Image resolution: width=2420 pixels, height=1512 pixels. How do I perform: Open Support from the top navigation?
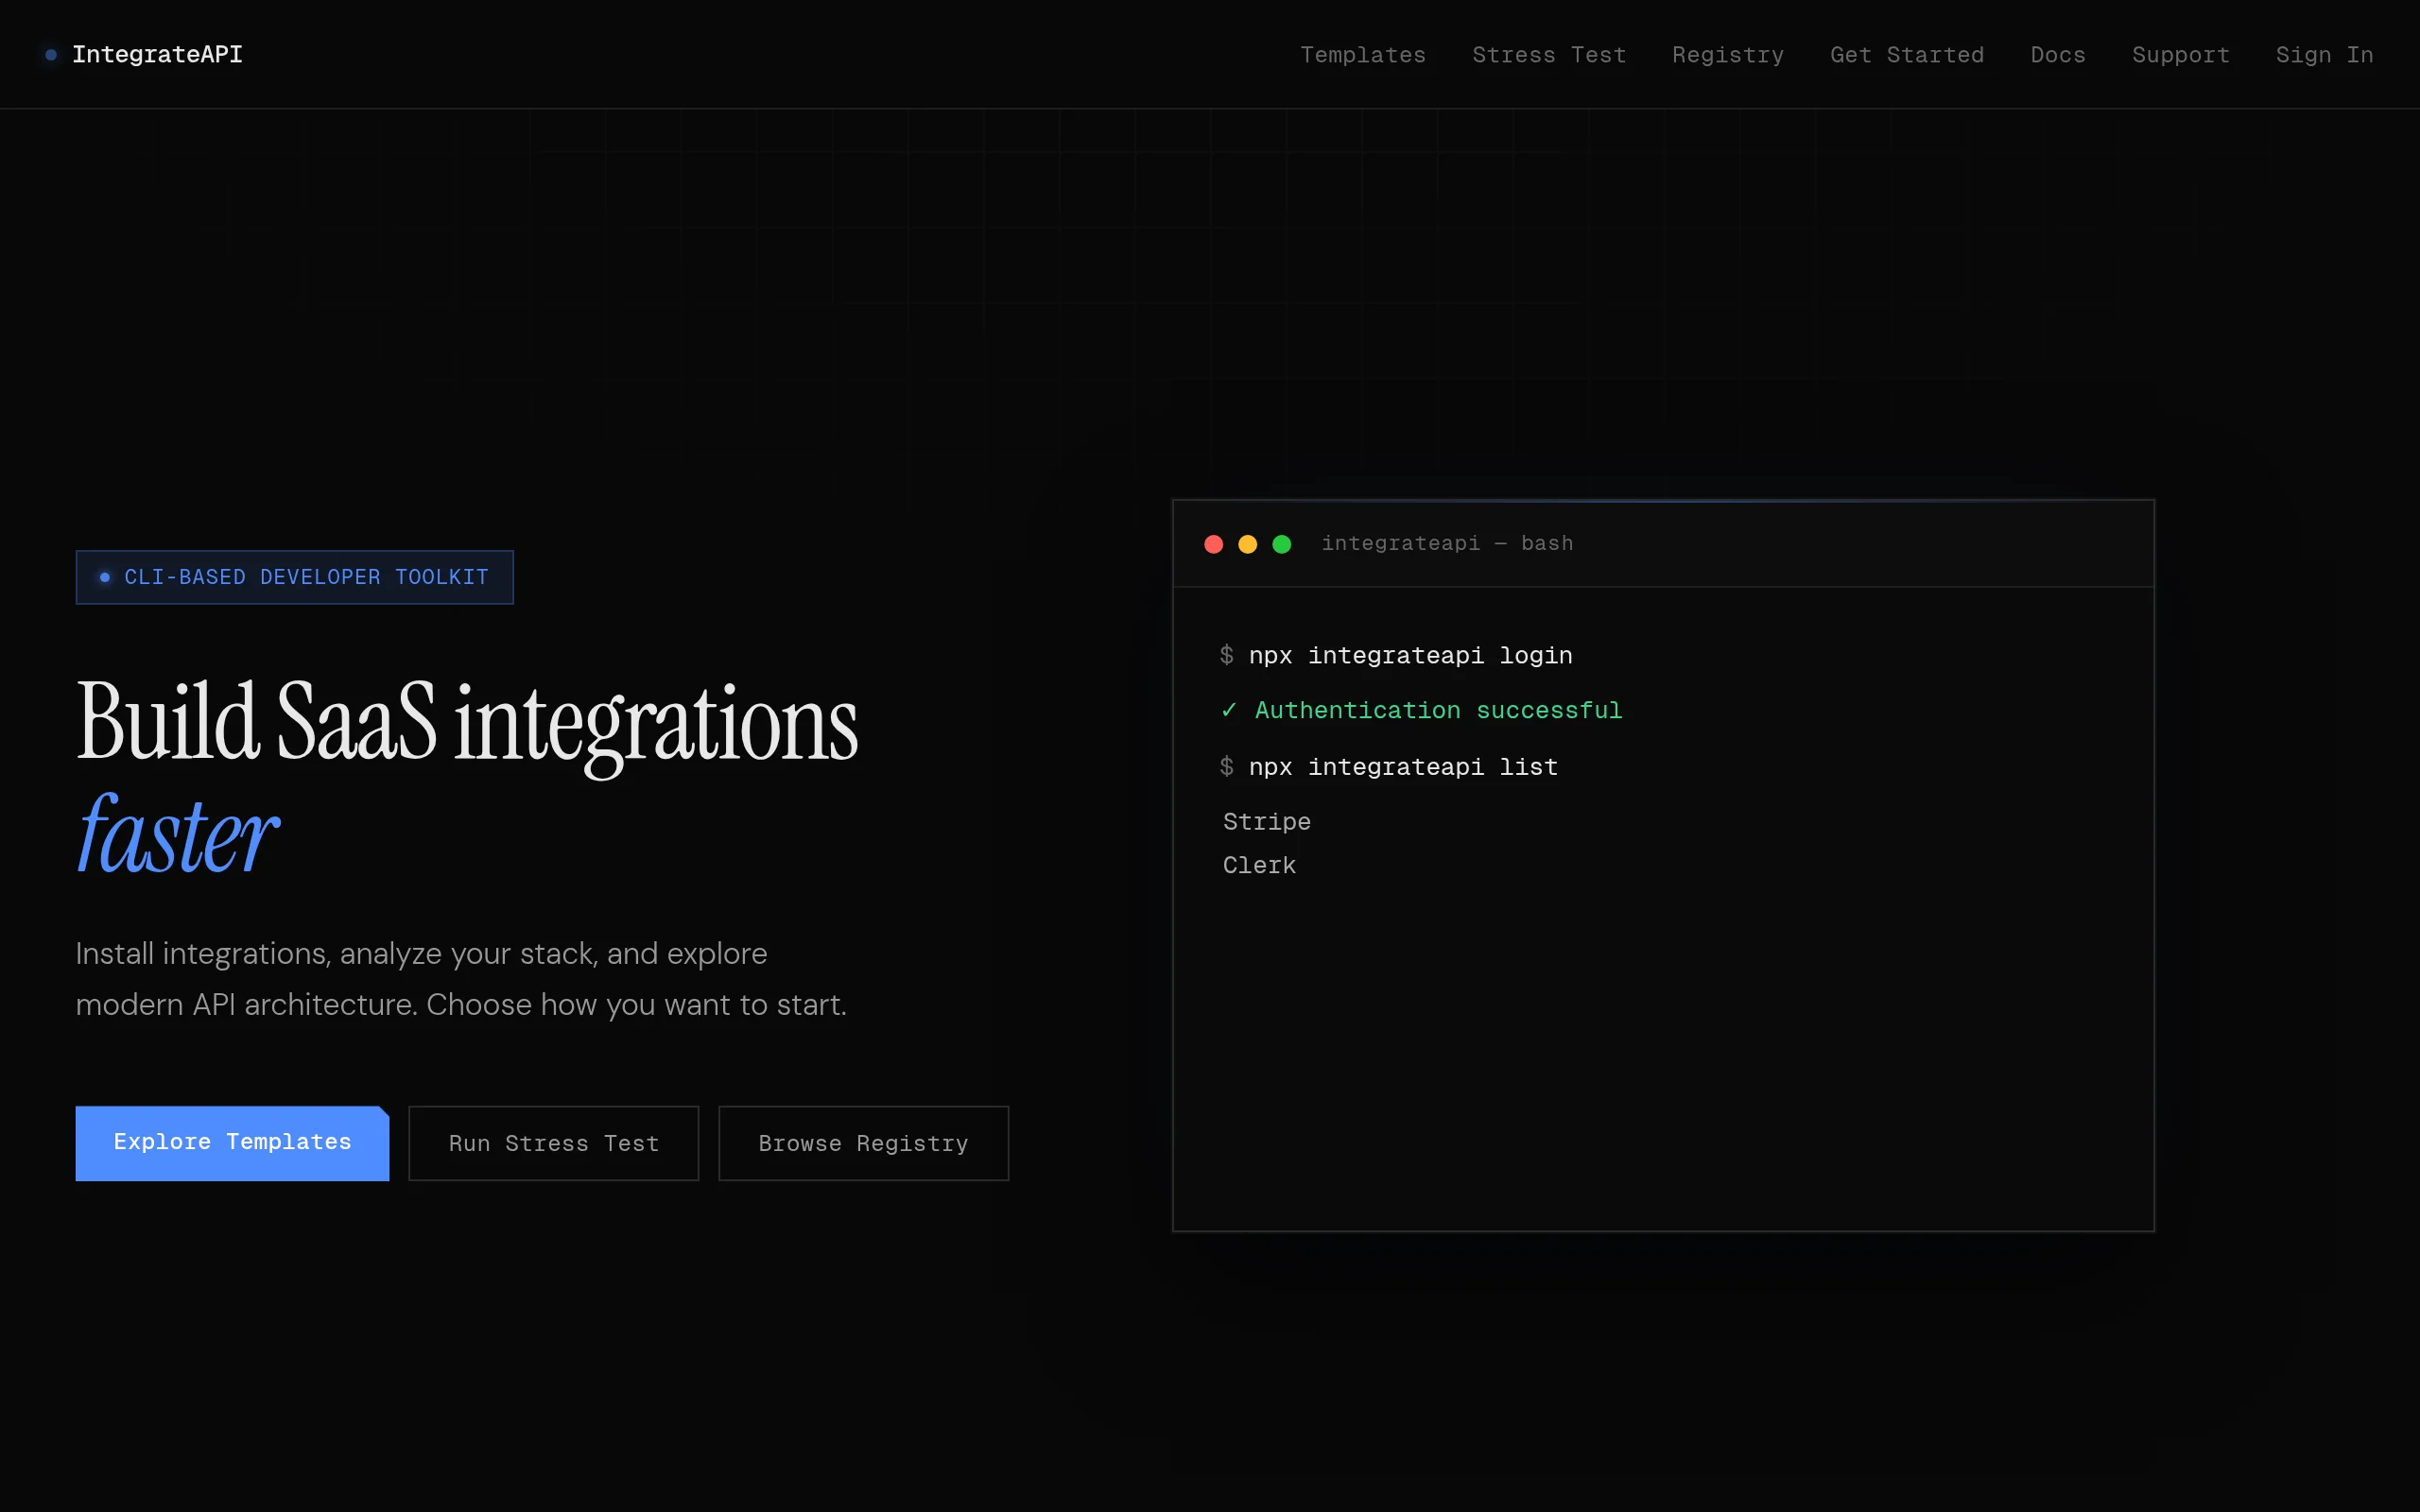pos(2180,55)
